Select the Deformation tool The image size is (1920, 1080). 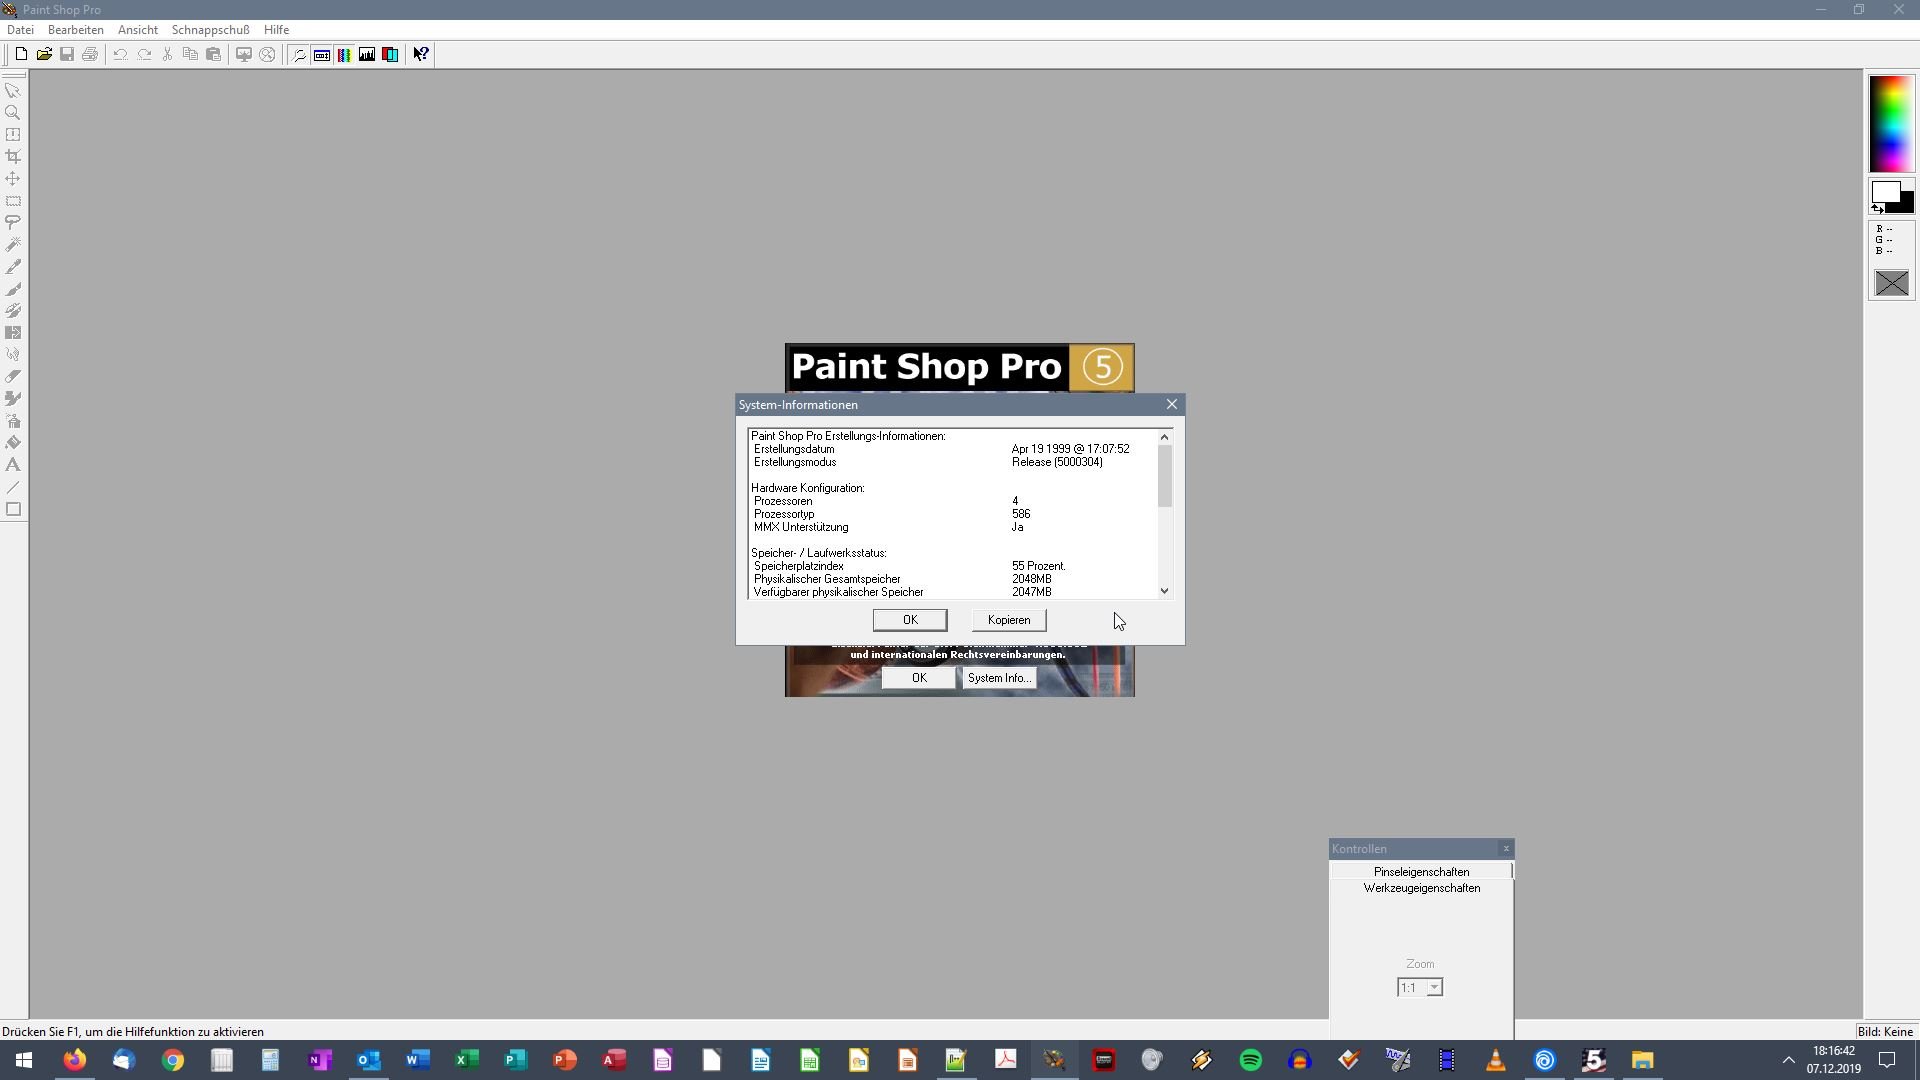(x=13, y=135)
